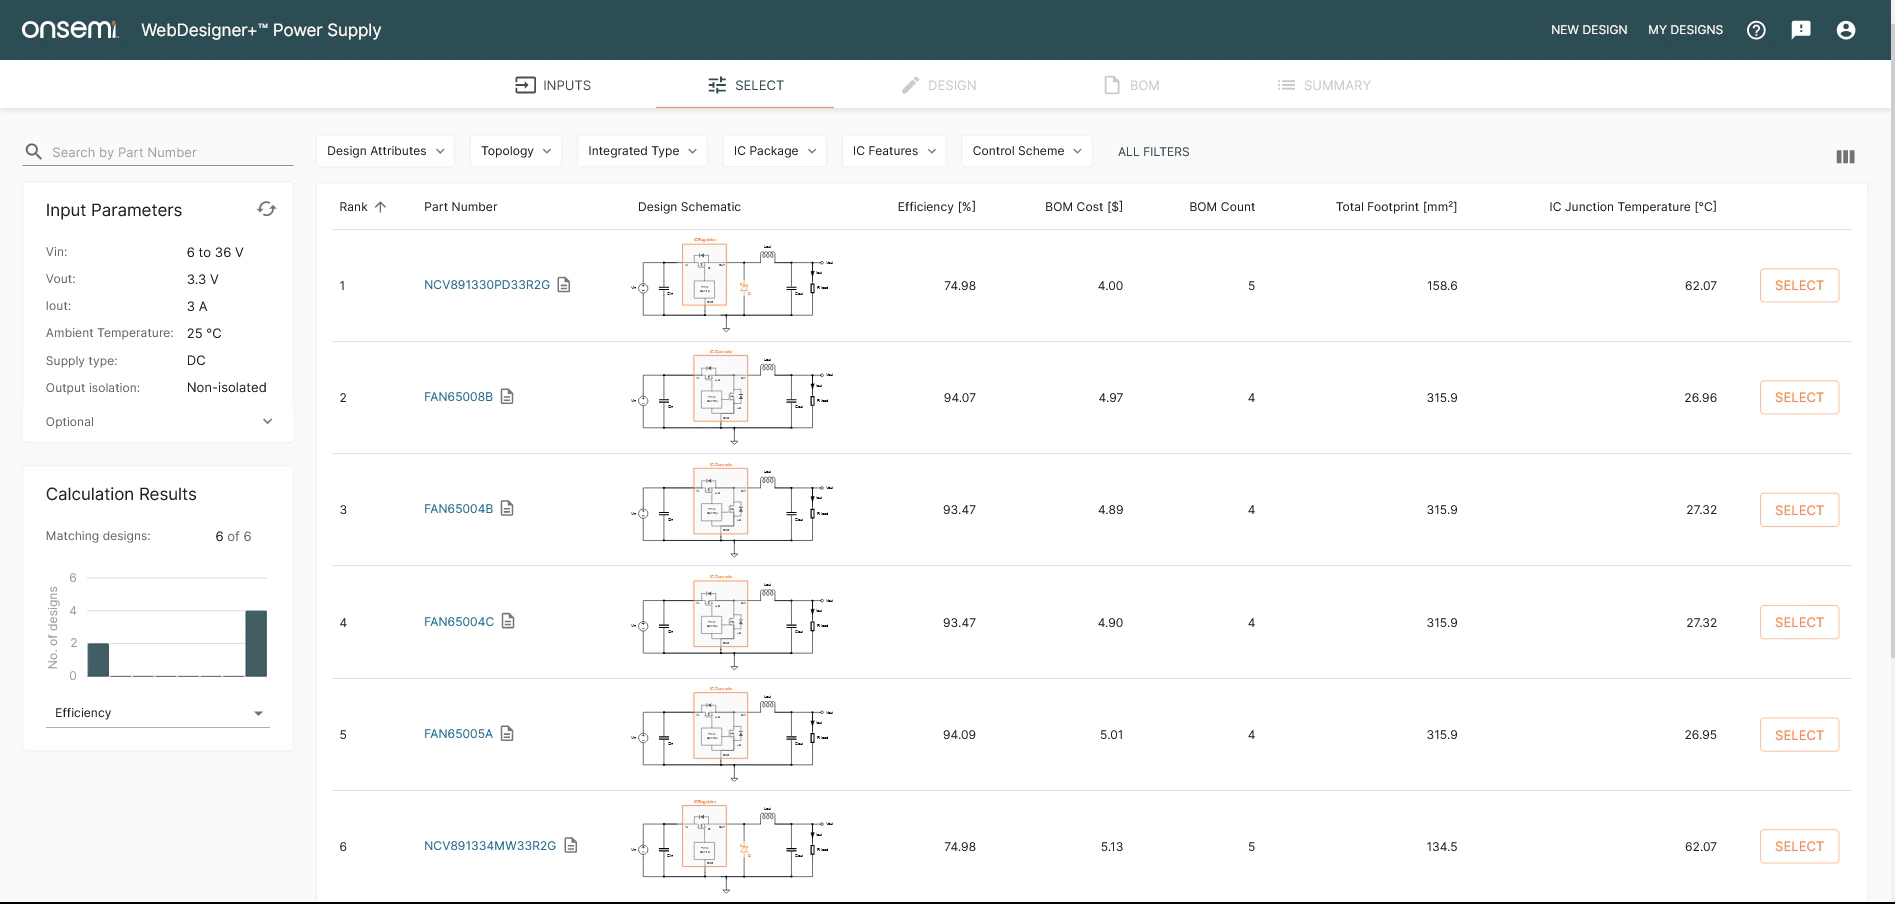The image size is (1895, 904).
Task: Select design FAN65004B with SELECT button
Action: (x=1799, y=510)
